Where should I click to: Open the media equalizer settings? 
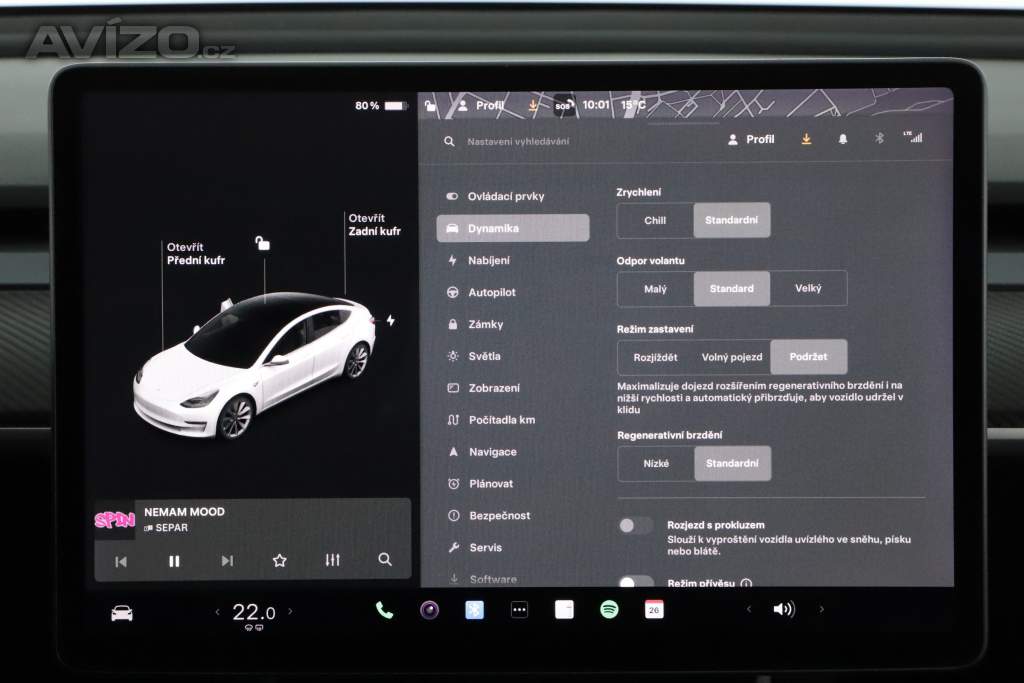332,560
